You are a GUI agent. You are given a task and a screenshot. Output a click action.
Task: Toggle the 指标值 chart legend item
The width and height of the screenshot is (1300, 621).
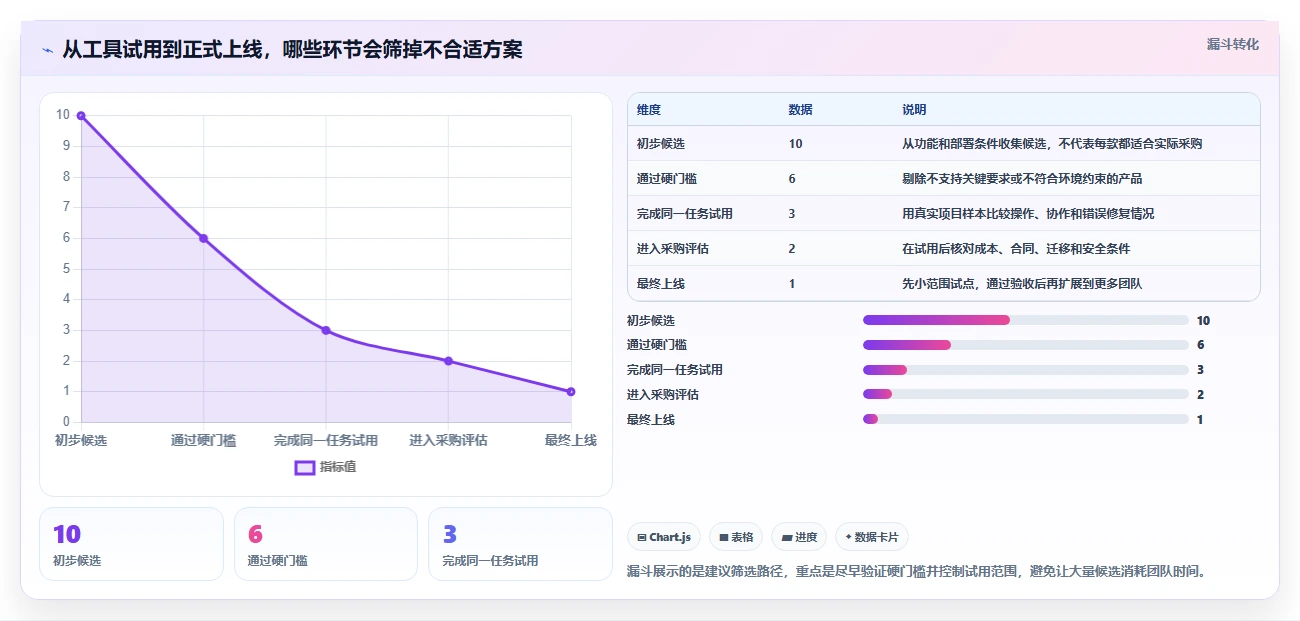pyautogui.click(x=325, y=467)
